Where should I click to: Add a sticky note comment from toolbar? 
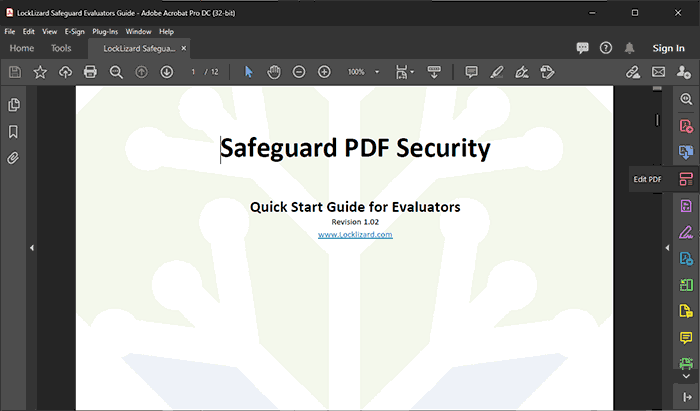pos(471,72)
